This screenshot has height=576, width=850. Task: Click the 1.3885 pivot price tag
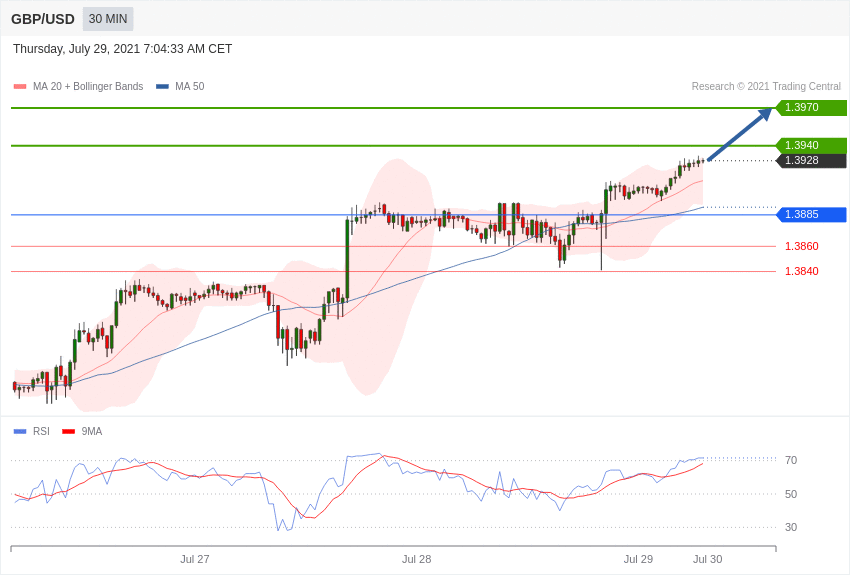coord(811,215)
